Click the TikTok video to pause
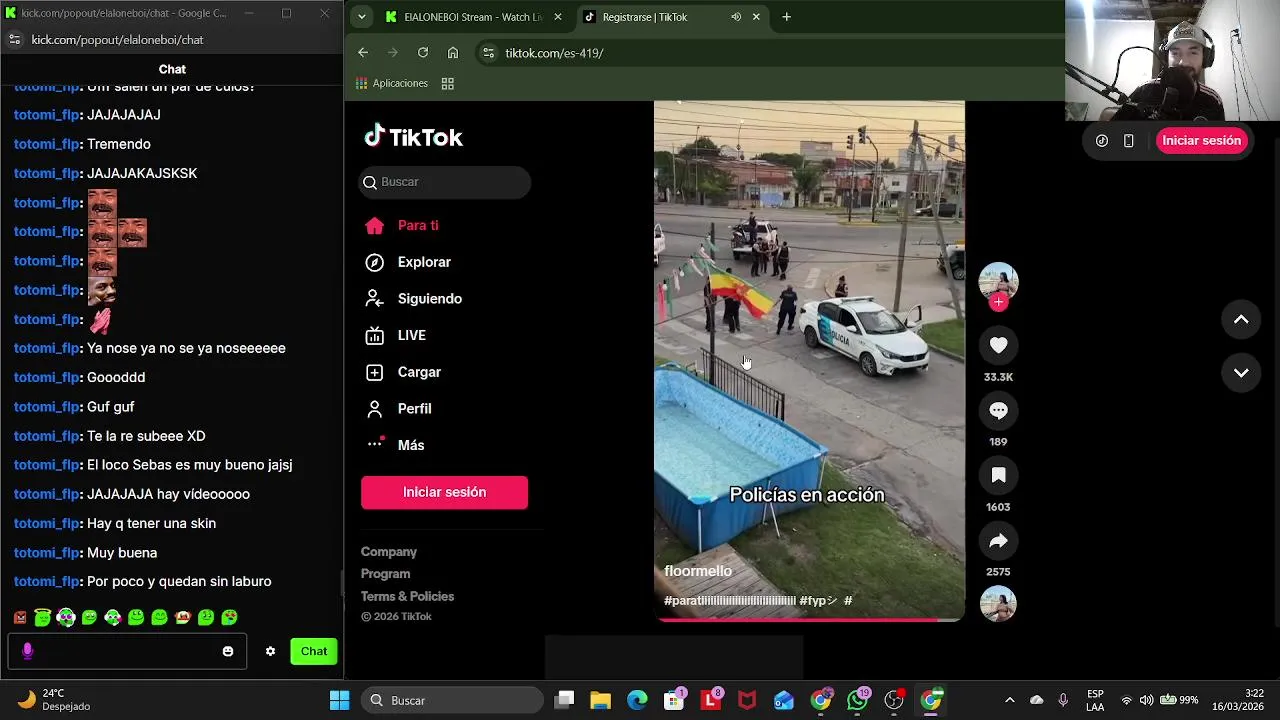 pos(809,360)
